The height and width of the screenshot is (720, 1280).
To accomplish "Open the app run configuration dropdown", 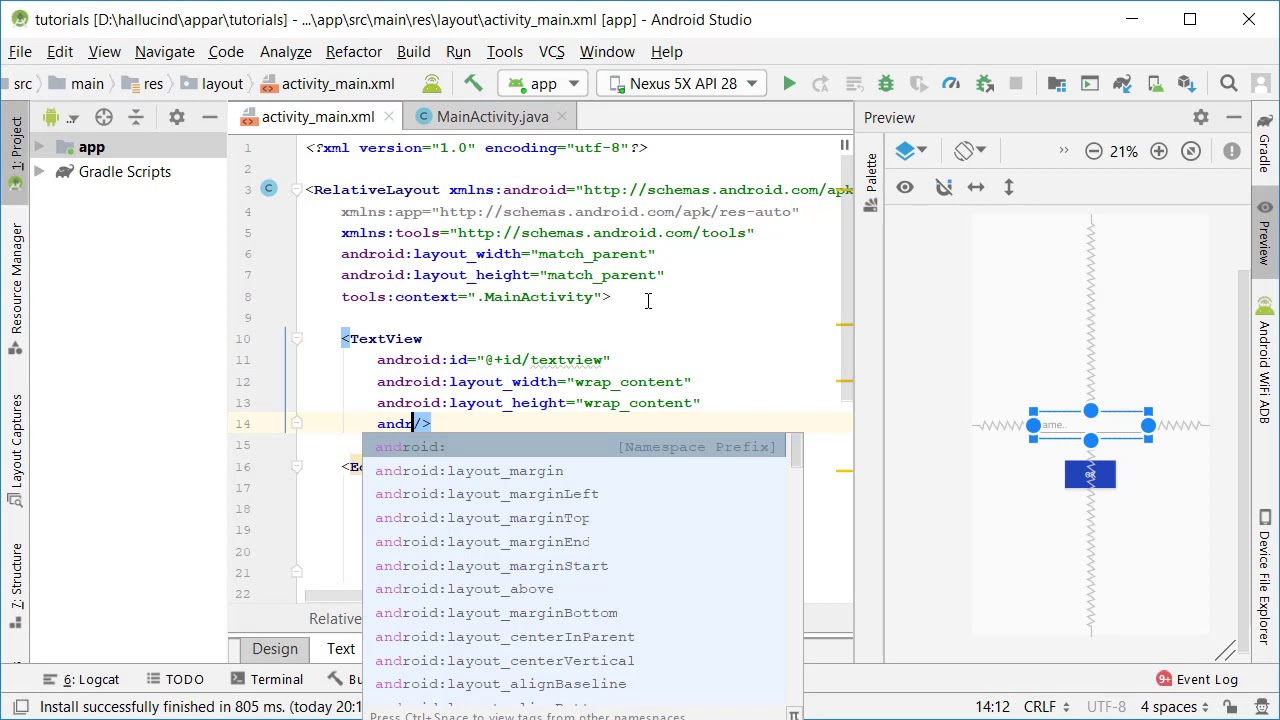I will (544, 84).
